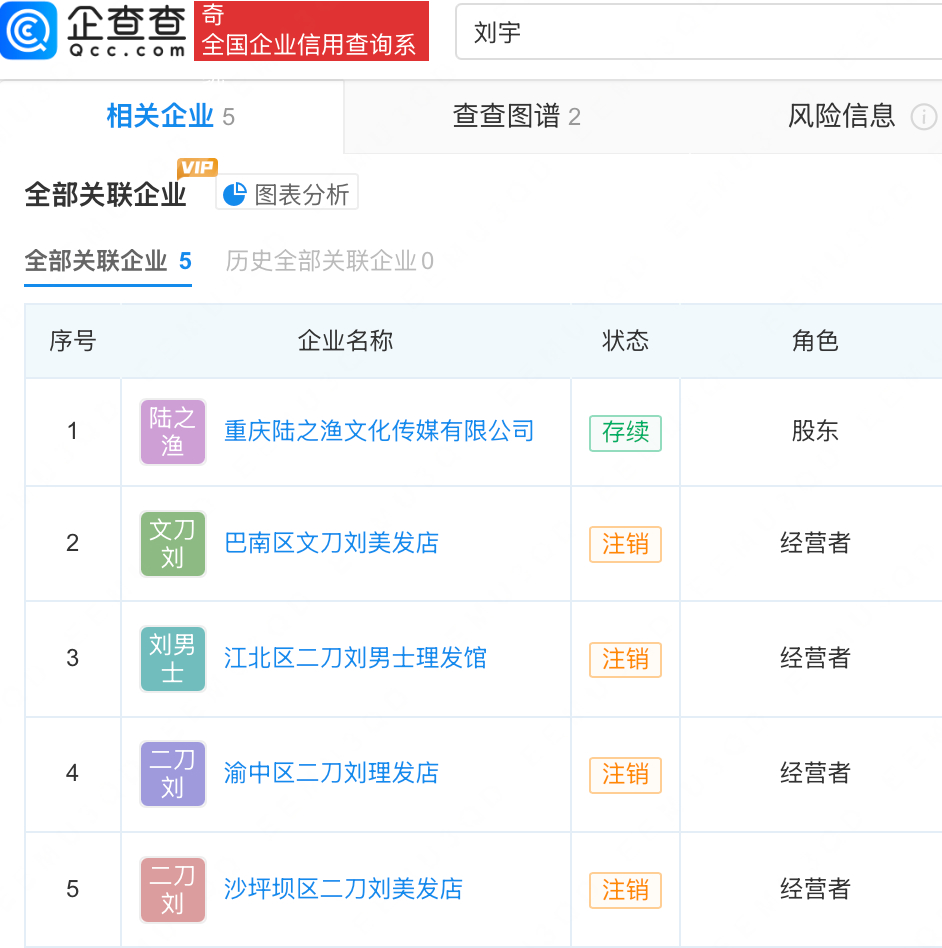Click the 陆之渔 company logo thumbnail

click(173, 432)
